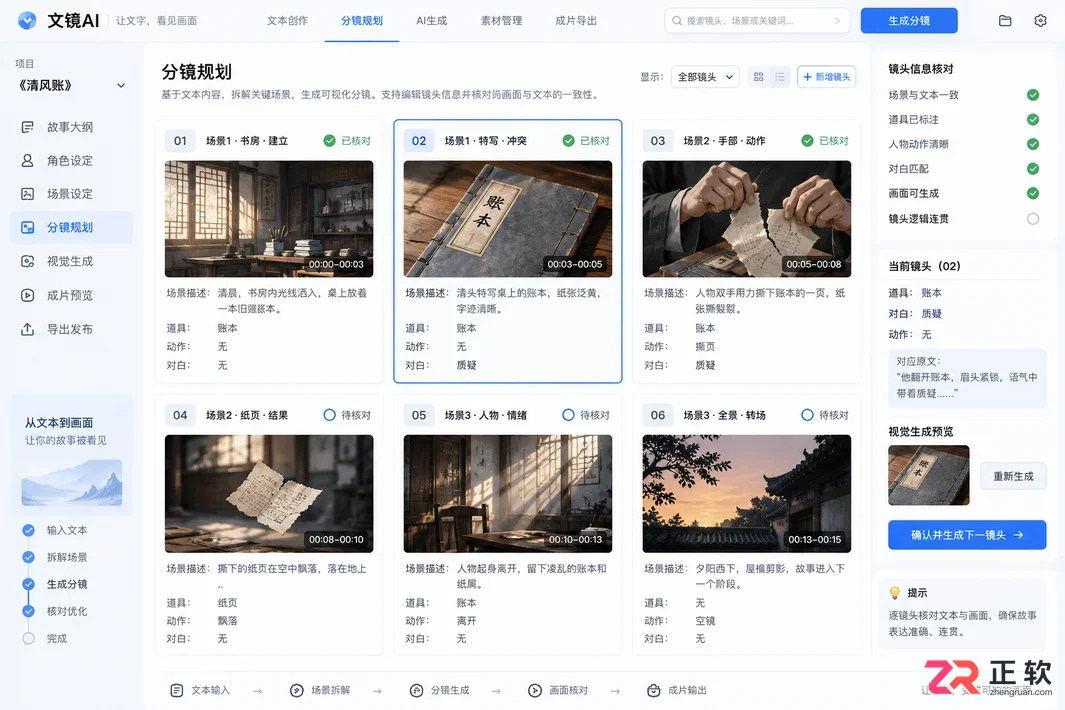This screenshot has height=710, width=1065.
Task: Click the 场景3 · 人物 · 情绪 title
Action: coord(486,415)
